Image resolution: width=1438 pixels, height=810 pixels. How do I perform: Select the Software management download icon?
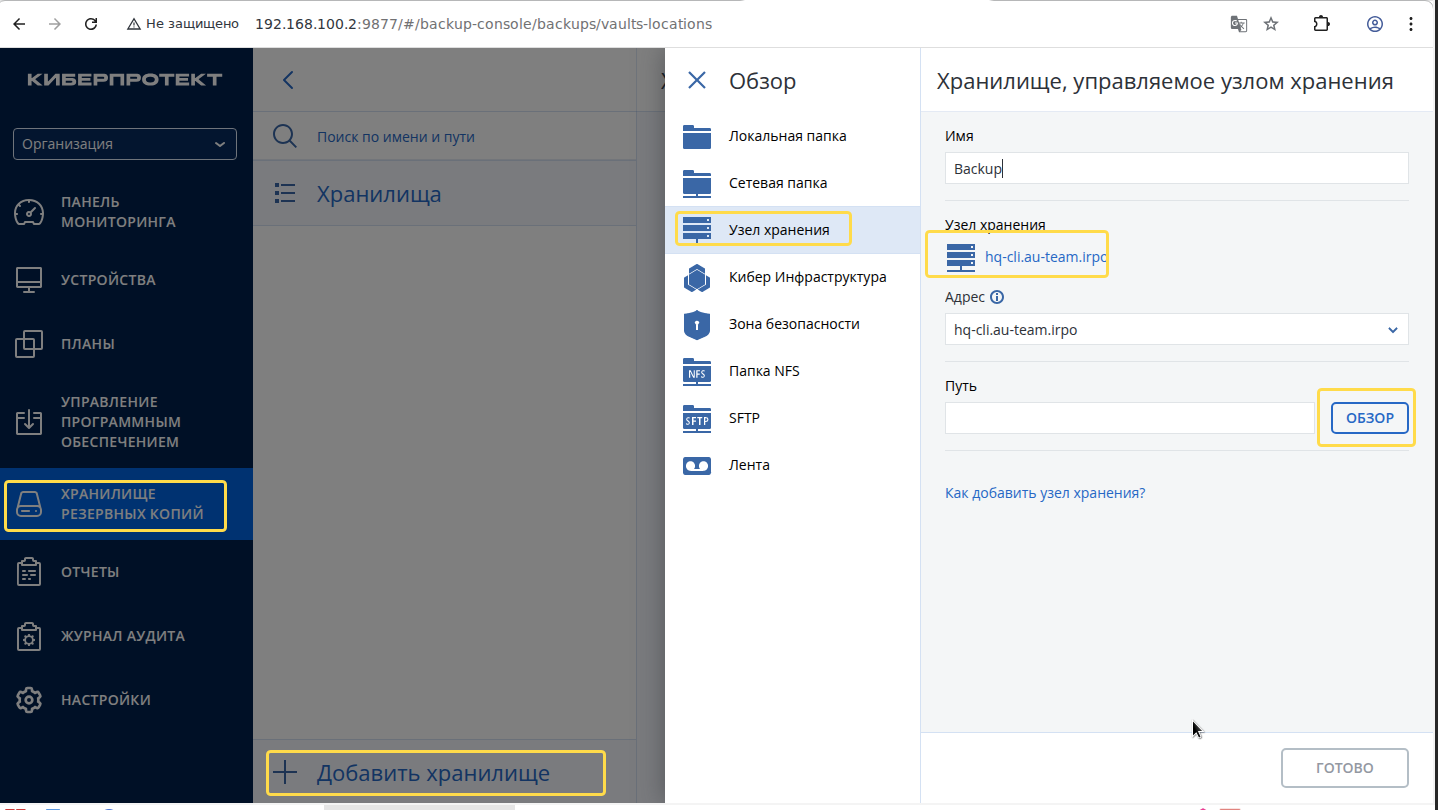point(29,421)
